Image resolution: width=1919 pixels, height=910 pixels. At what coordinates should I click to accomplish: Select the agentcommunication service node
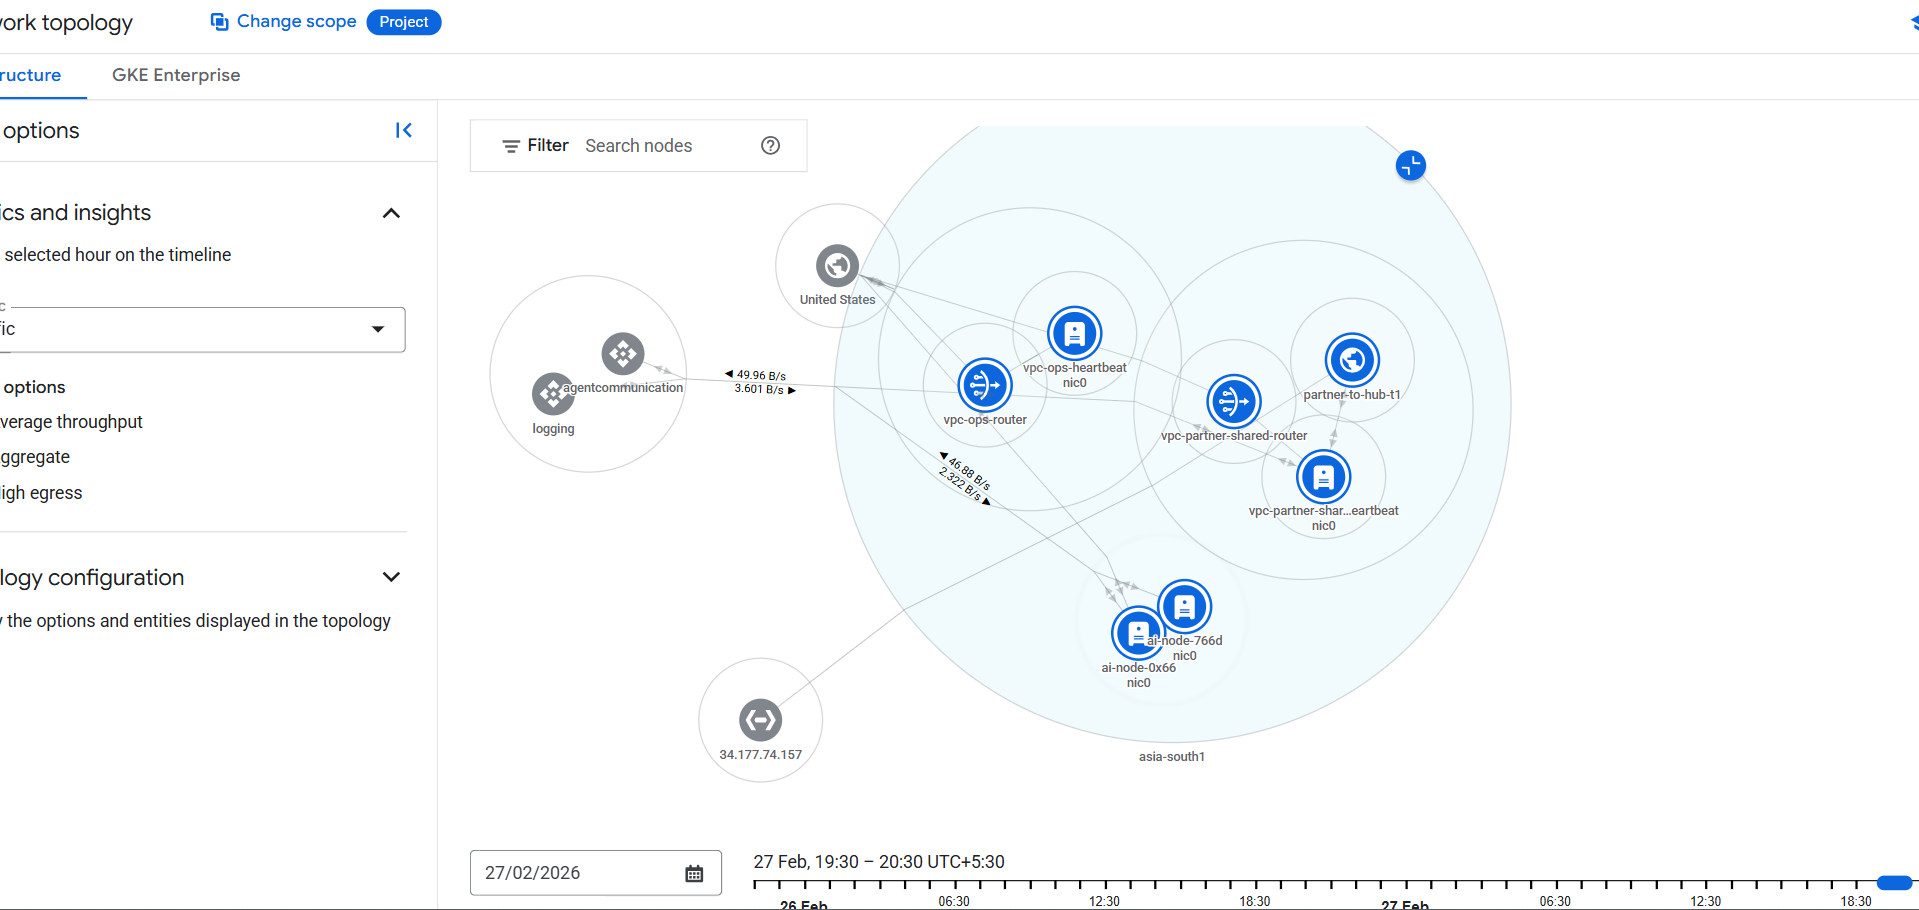click(x=623, y=354)
